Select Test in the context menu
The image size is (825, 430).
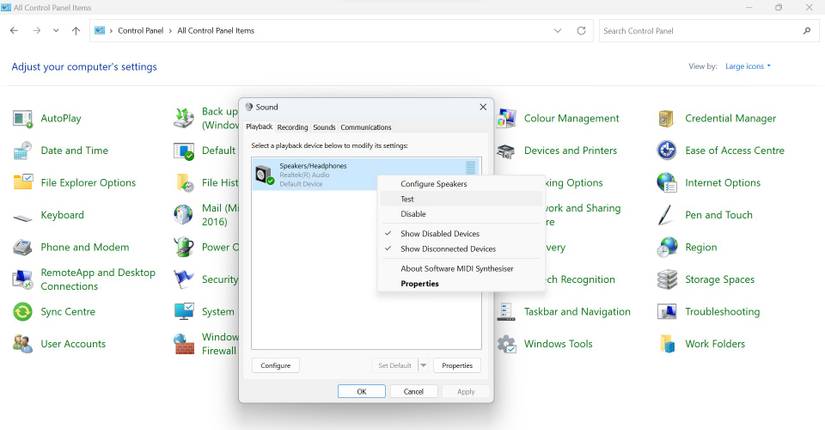point(460,199)
